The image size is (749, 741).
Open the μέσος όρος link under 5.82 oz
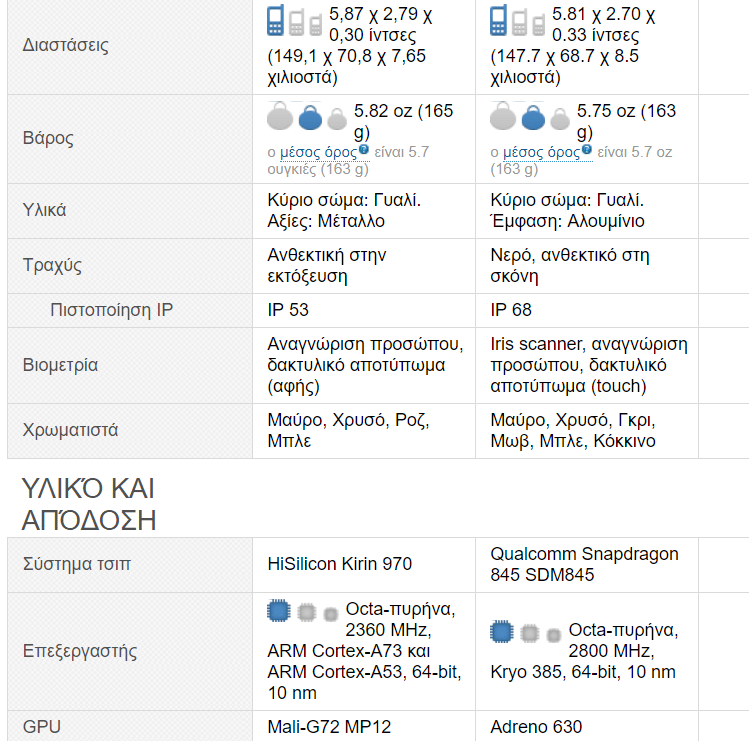pyautogui.click(x=317, y=152)
